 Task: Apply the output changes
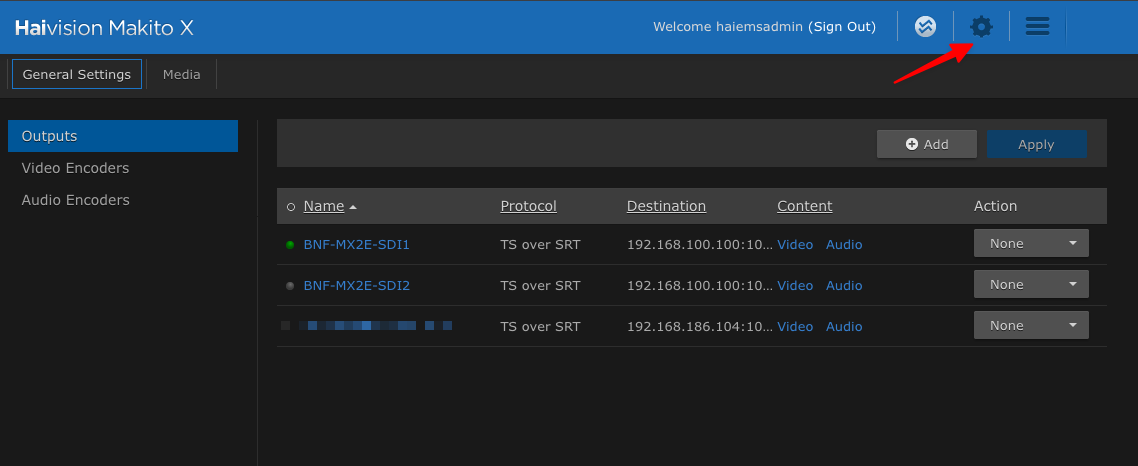pyautogui.click(x=1036, y=144)
